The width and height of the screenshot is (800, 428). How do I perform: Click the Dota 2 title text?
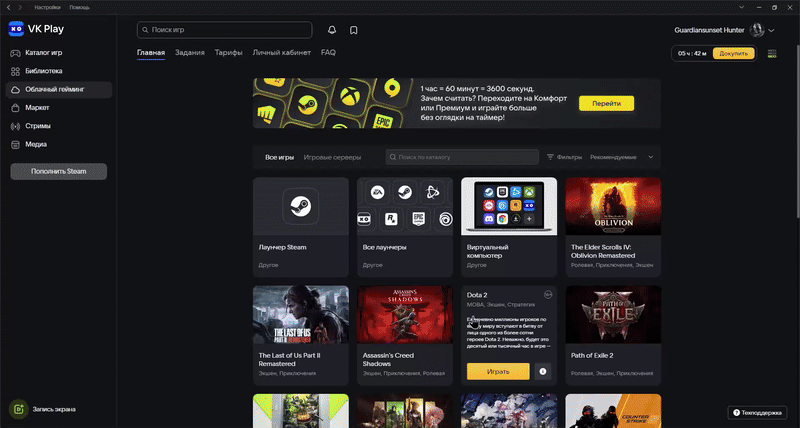pos(477,295)
